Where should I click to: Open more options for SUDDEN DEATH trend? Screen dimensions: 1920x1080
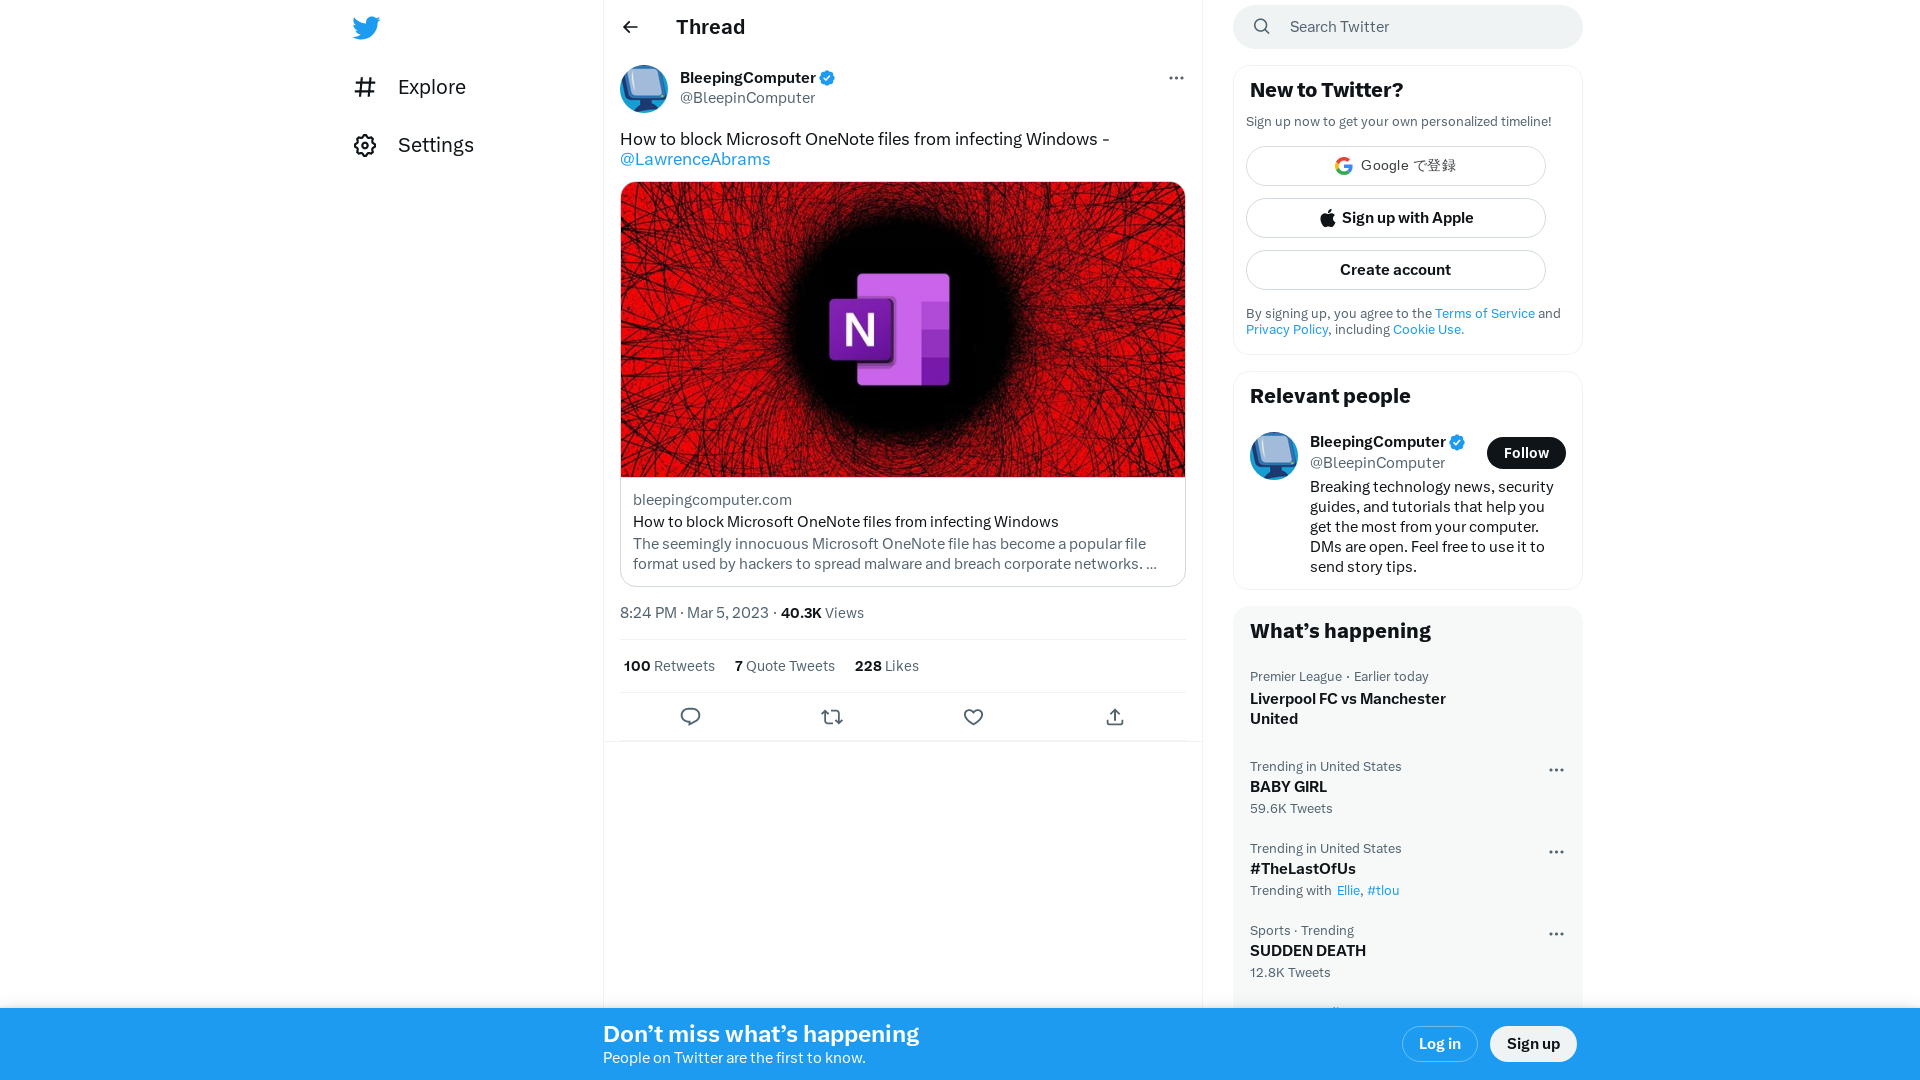(x=1556, y=934)
